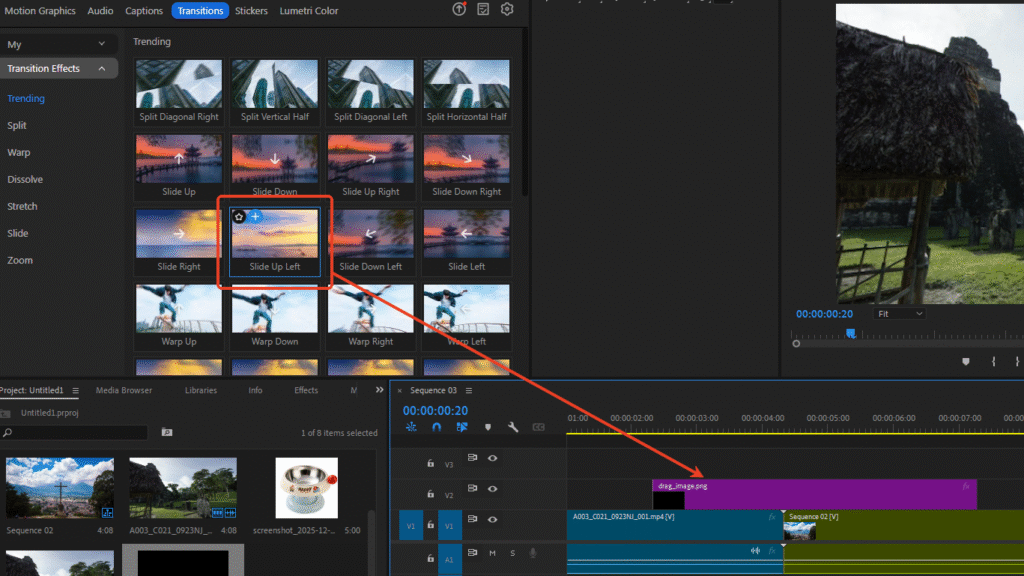
Task: Click the settings gear icon in plugin header
Action: (507, 10)
